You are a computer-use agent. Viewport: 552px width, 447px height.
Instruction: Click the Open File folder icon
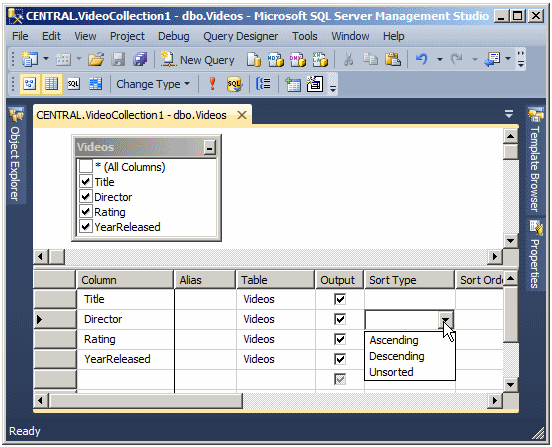point(96,59)
